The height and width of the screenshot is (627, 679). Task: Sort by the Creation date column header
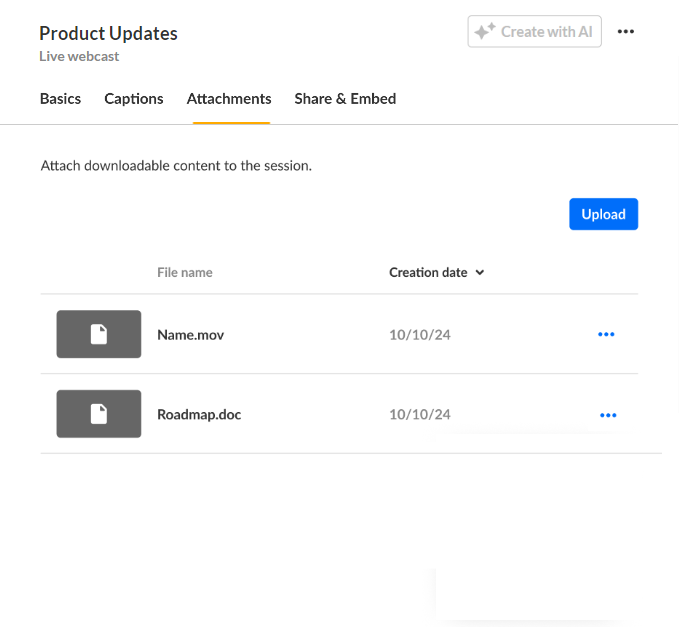click(428, 272)
